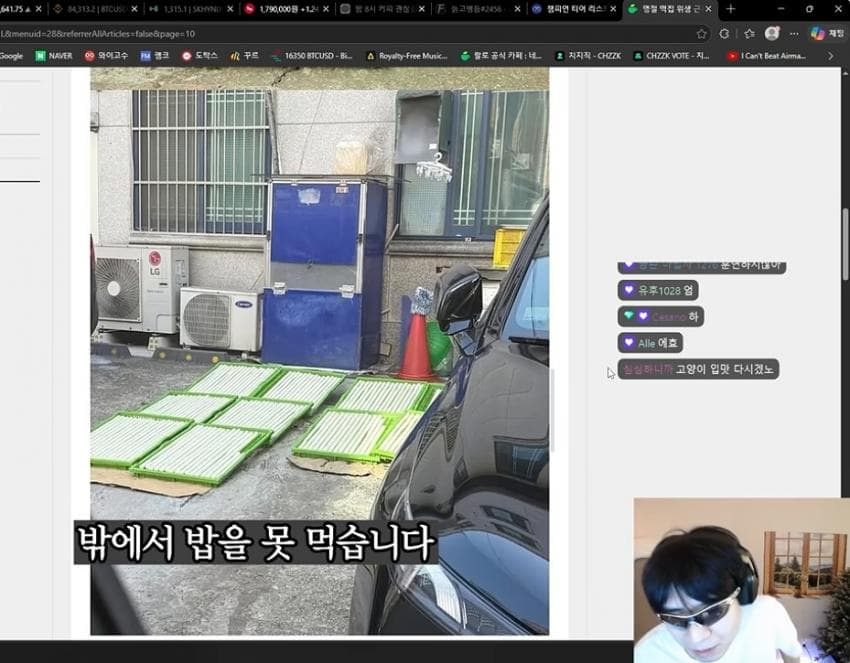The width and height of the screenshot is (850, 663).
Task: Click chat message from Alle
Action: [x=650, y=343]
